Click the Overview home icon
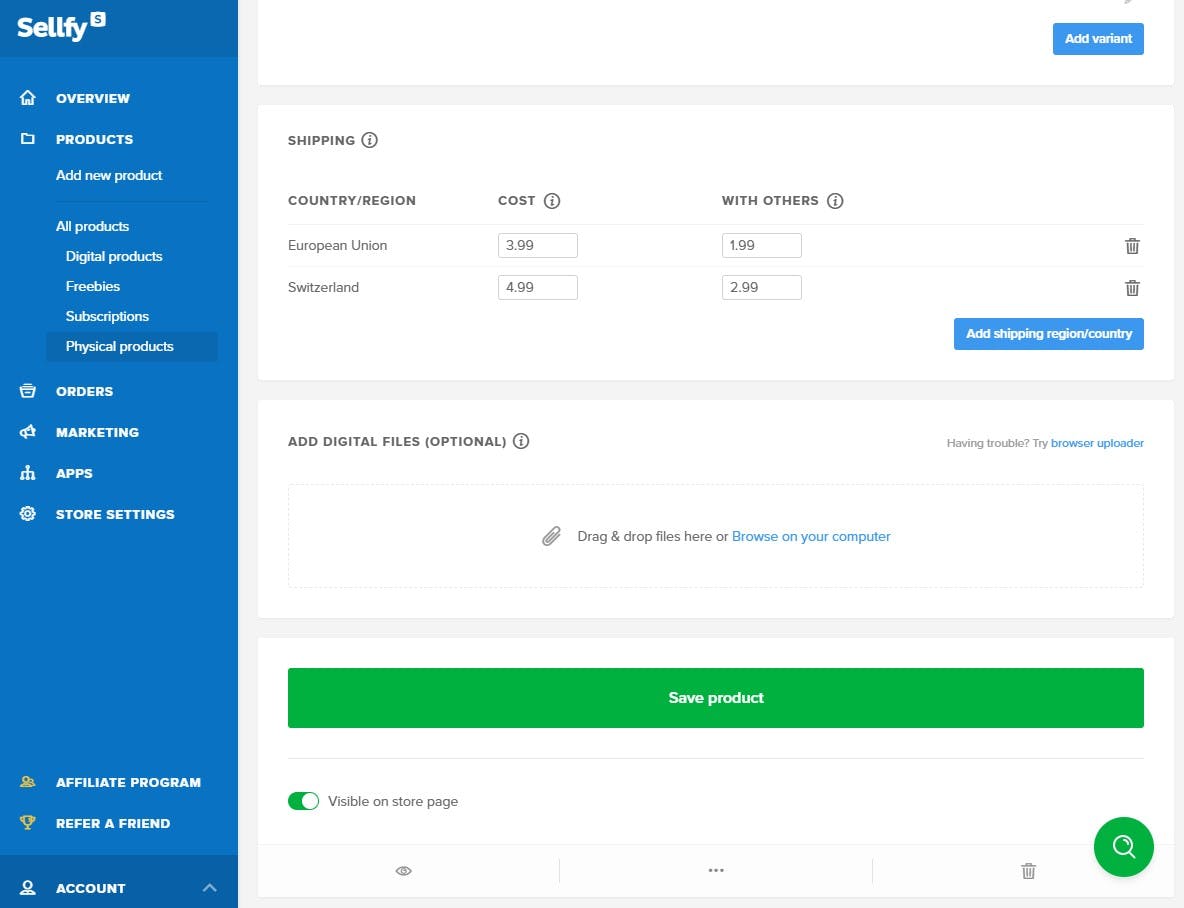1184x908 pixels. pyautogui.click(x=26, y=98)
